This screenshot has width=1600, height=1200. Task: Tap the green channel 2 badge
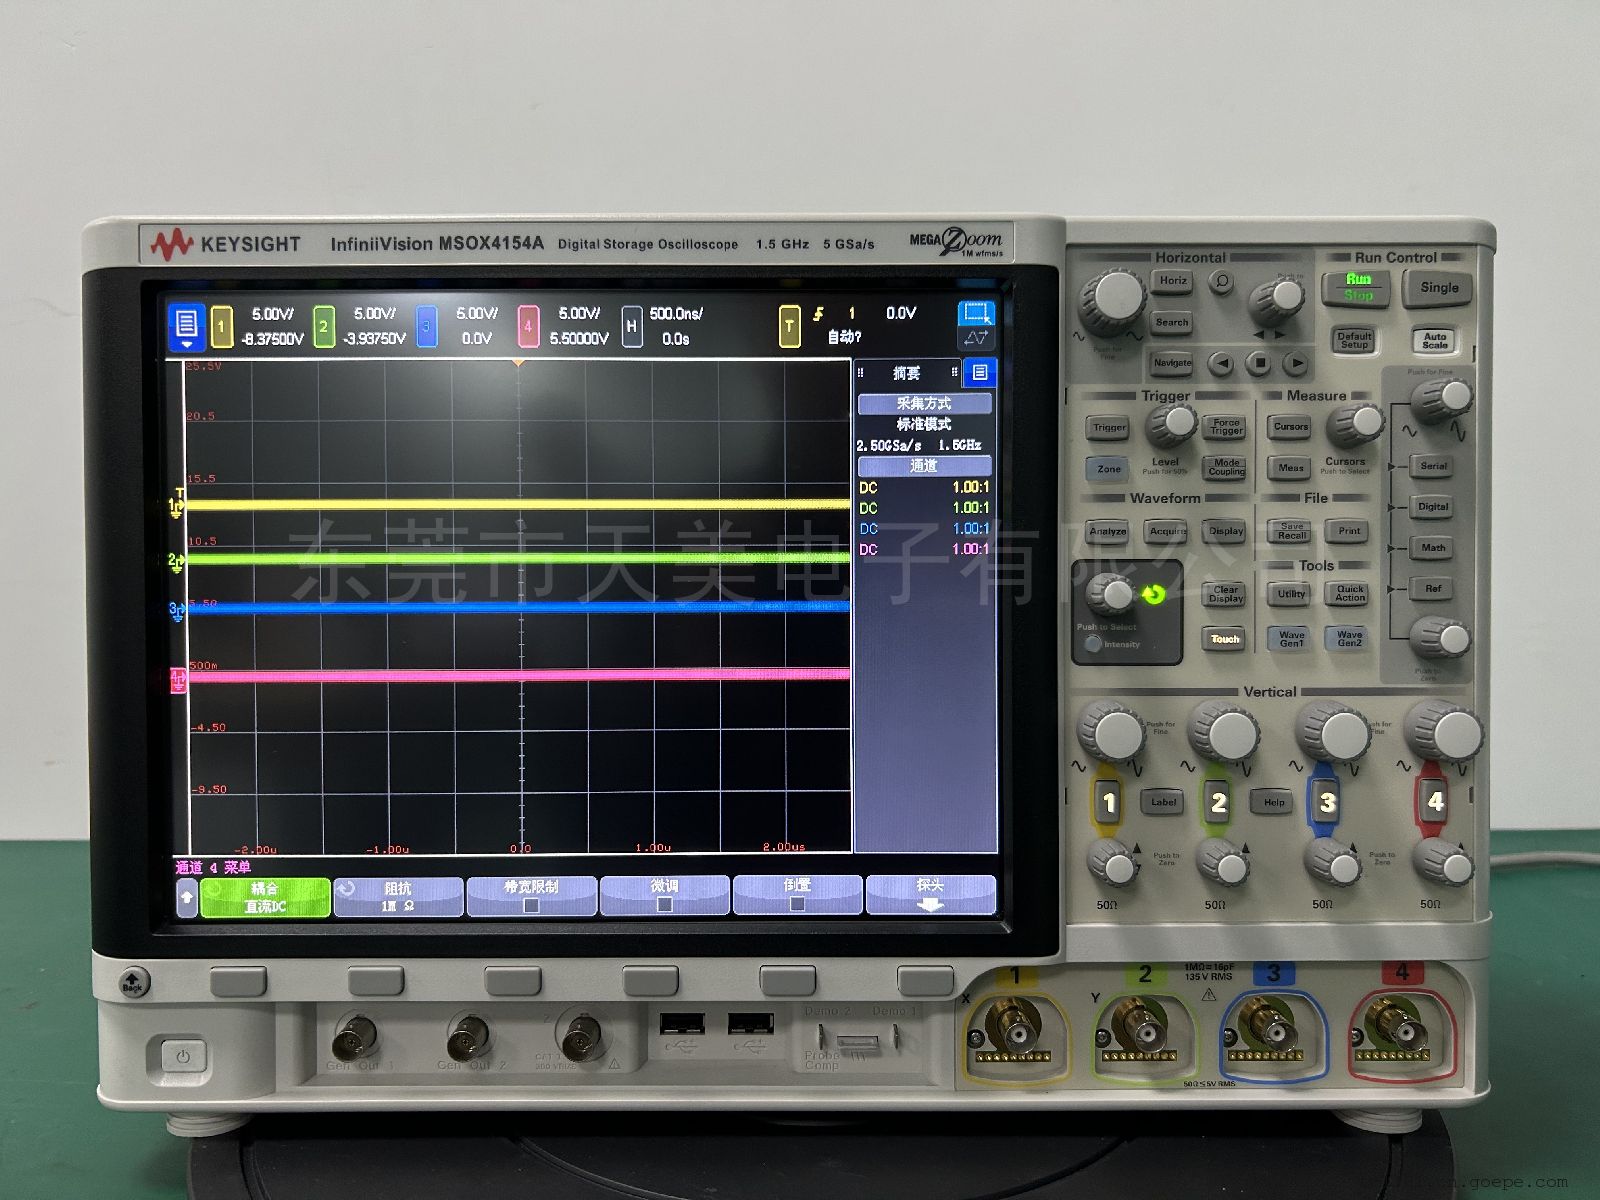pos(324,326)
